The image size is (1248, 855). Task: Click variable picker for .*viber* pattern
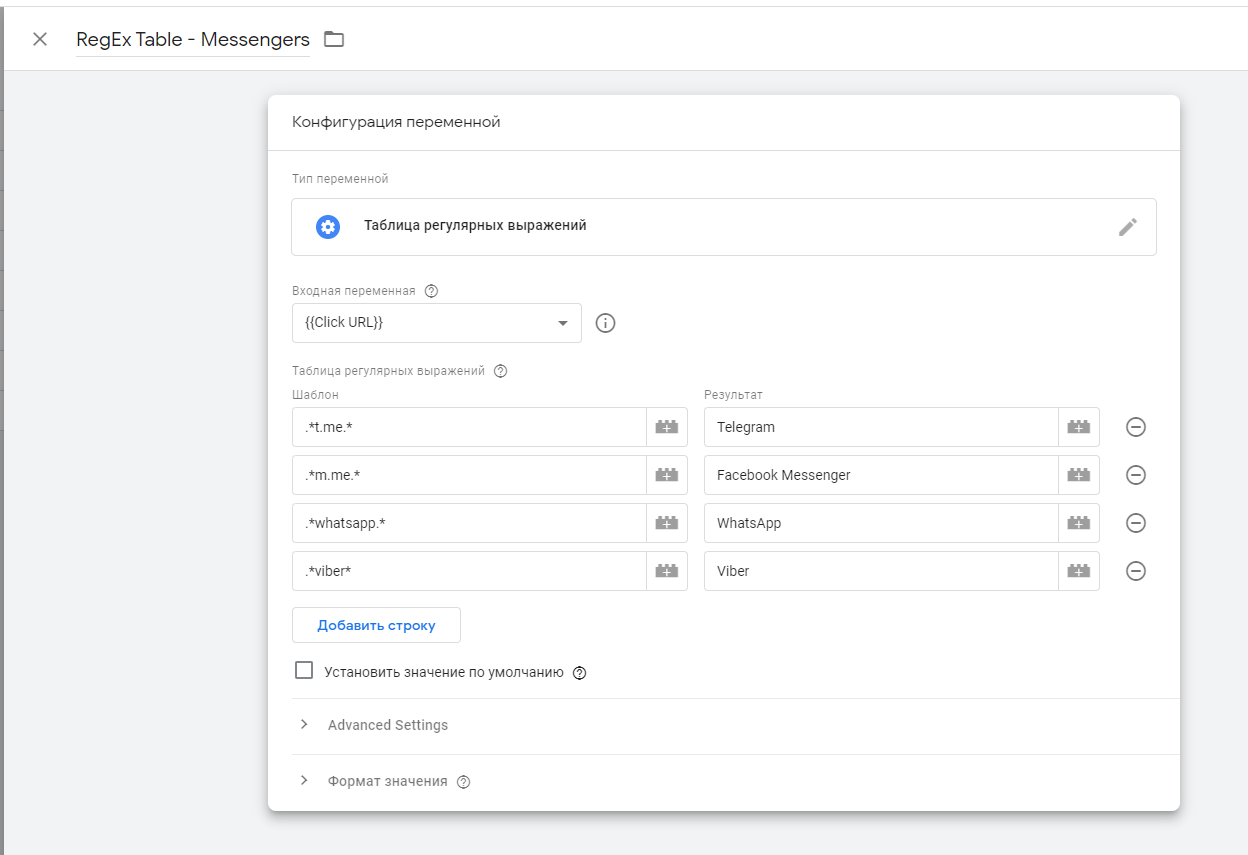coord(666,571)
